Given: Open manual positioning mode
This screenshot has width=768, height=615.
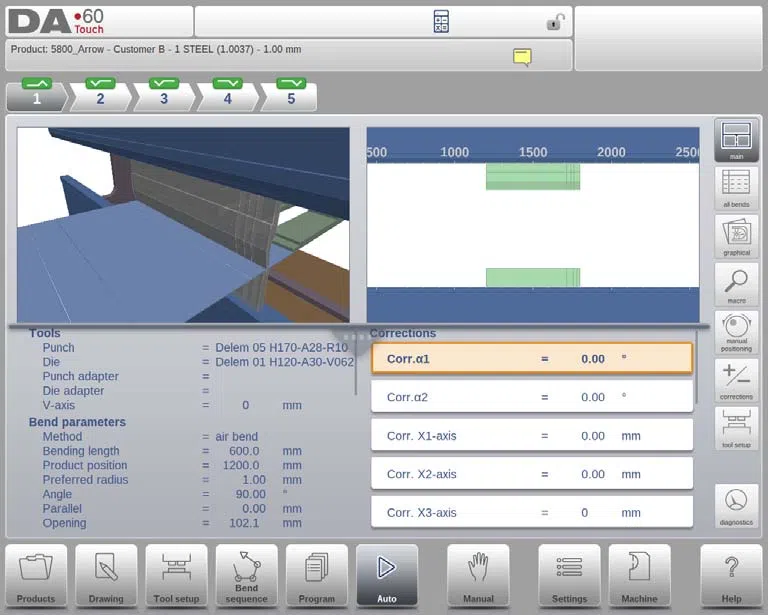Looking at the screenshot, I should point(736,332).
